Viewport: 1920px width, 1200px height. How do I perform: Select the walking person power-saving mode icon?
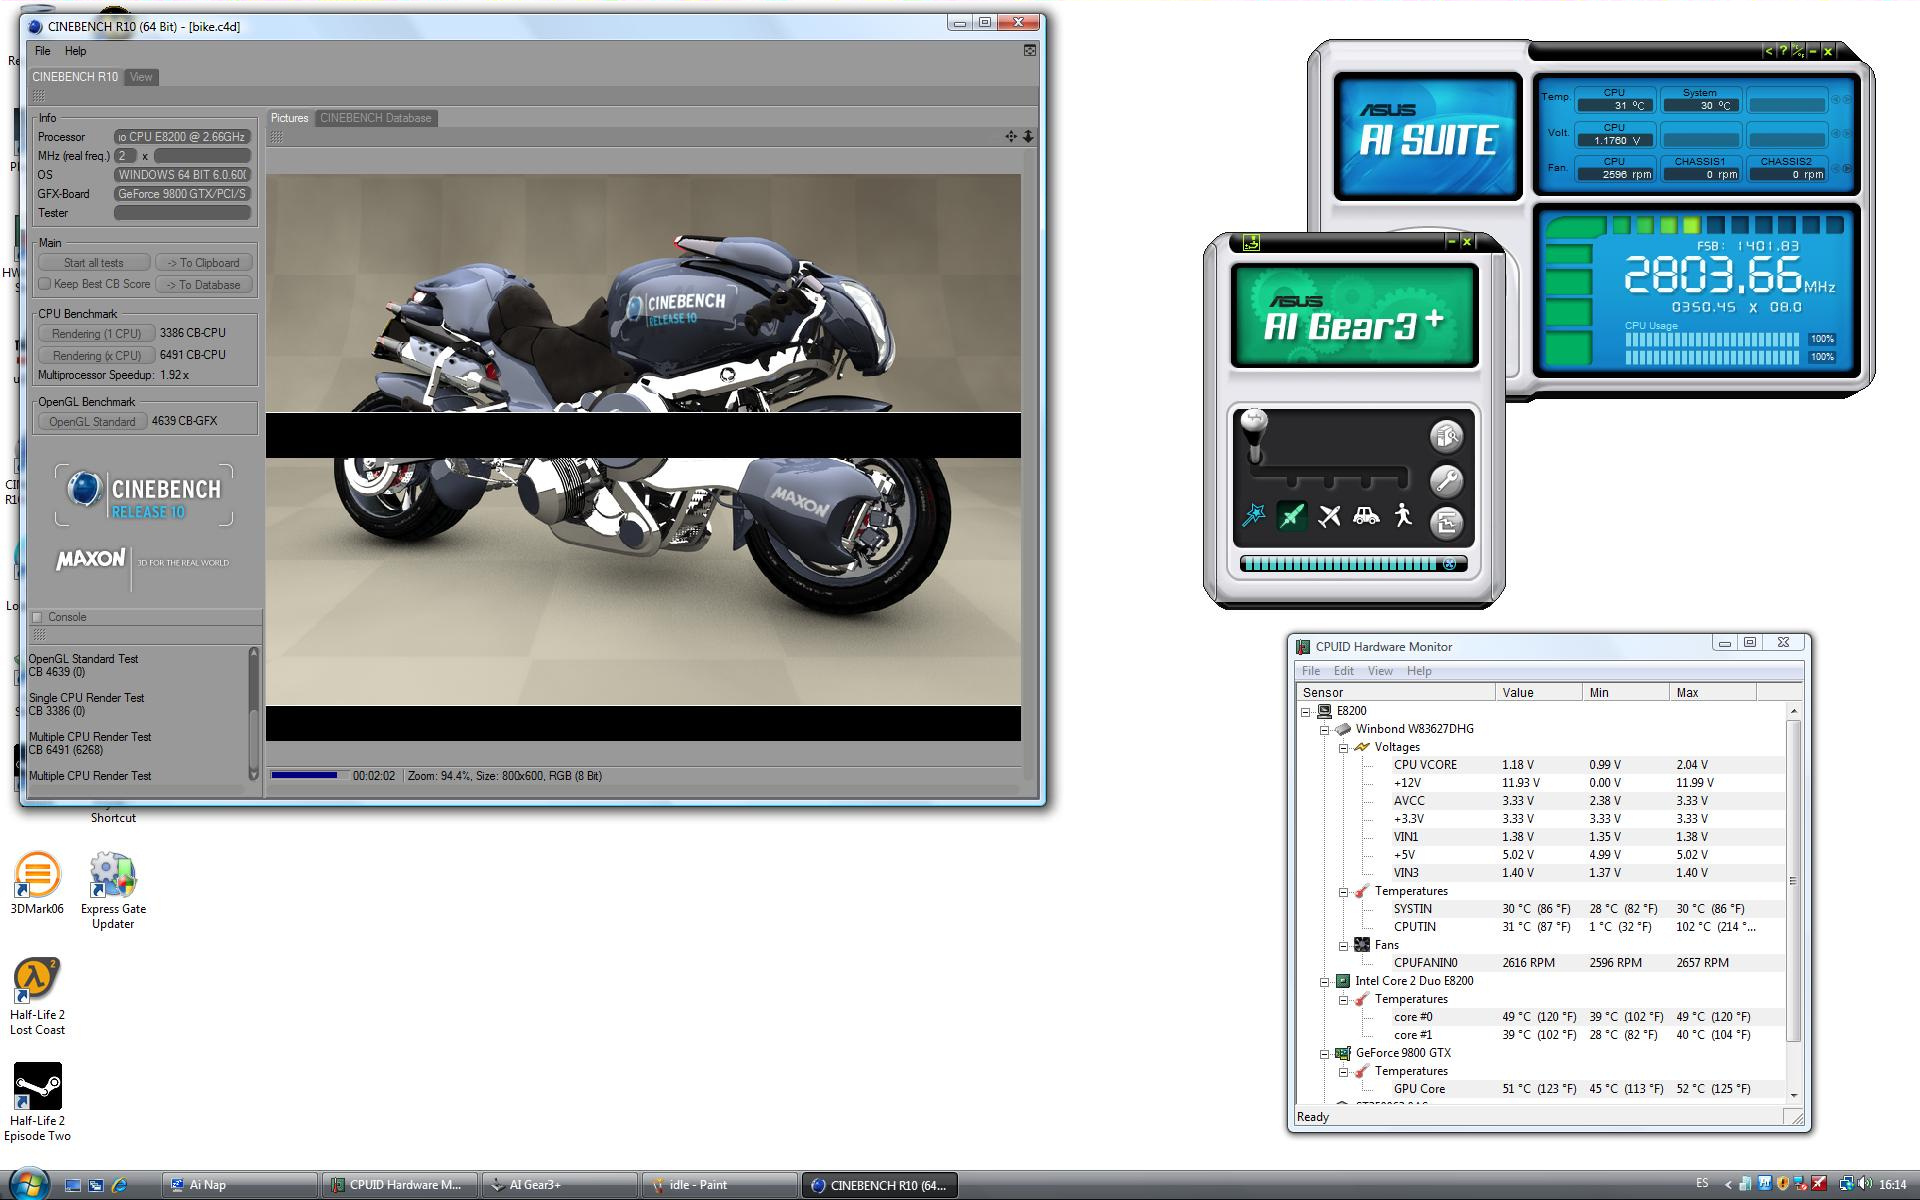(x=1403, y=515)
